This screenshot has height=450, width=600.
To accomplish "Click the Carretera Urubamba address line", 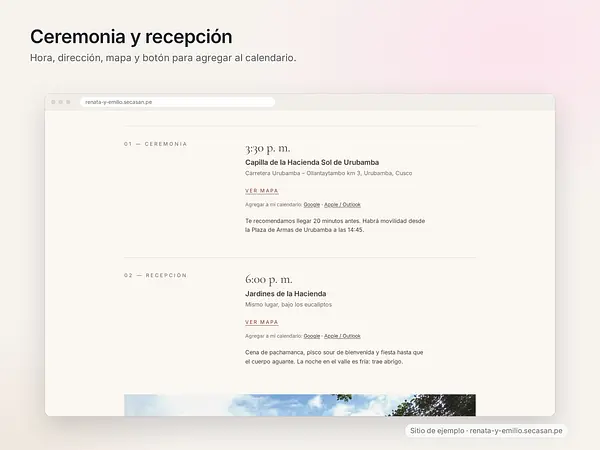I will tap(328, 173).
